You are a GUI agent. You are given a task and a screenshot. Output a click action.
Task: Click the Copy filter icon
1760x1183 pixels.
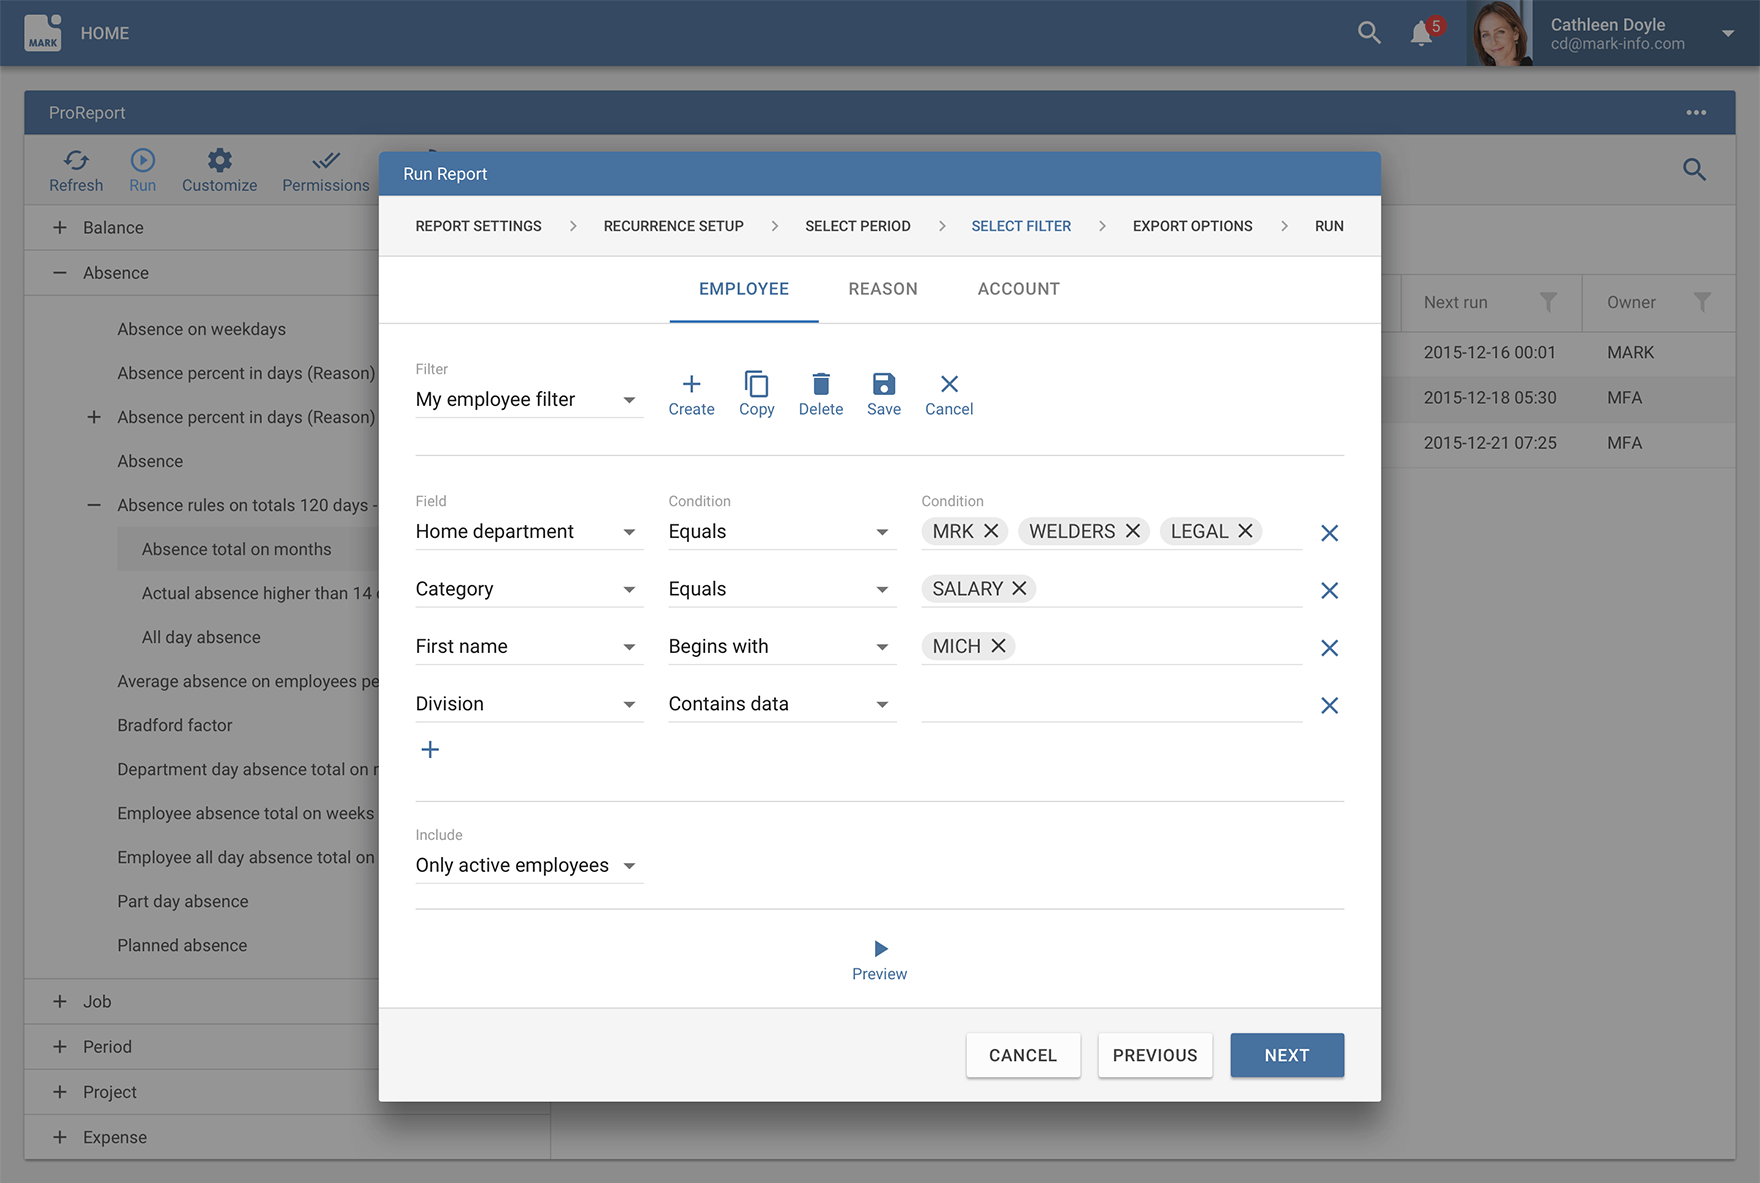[x=757, y=384]
